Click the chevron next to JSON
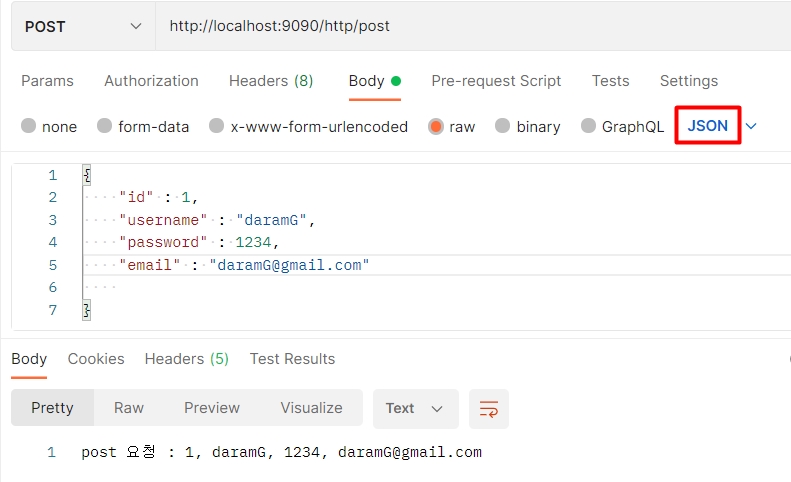 [x=751, y=126]
